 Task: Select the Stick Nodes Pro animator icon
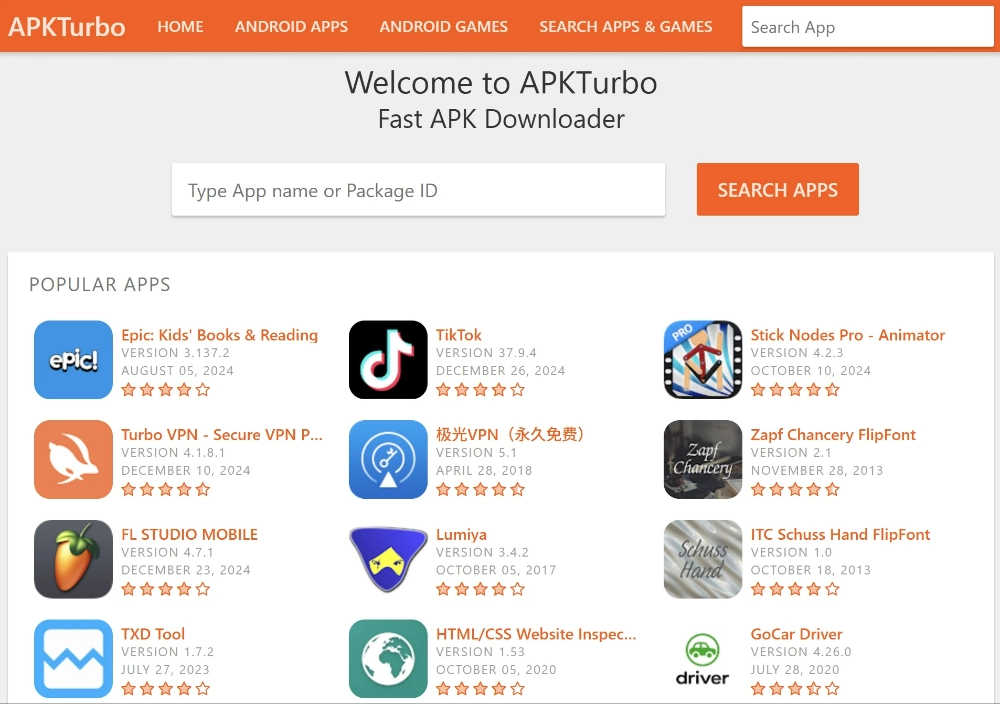tap(702, 359)
